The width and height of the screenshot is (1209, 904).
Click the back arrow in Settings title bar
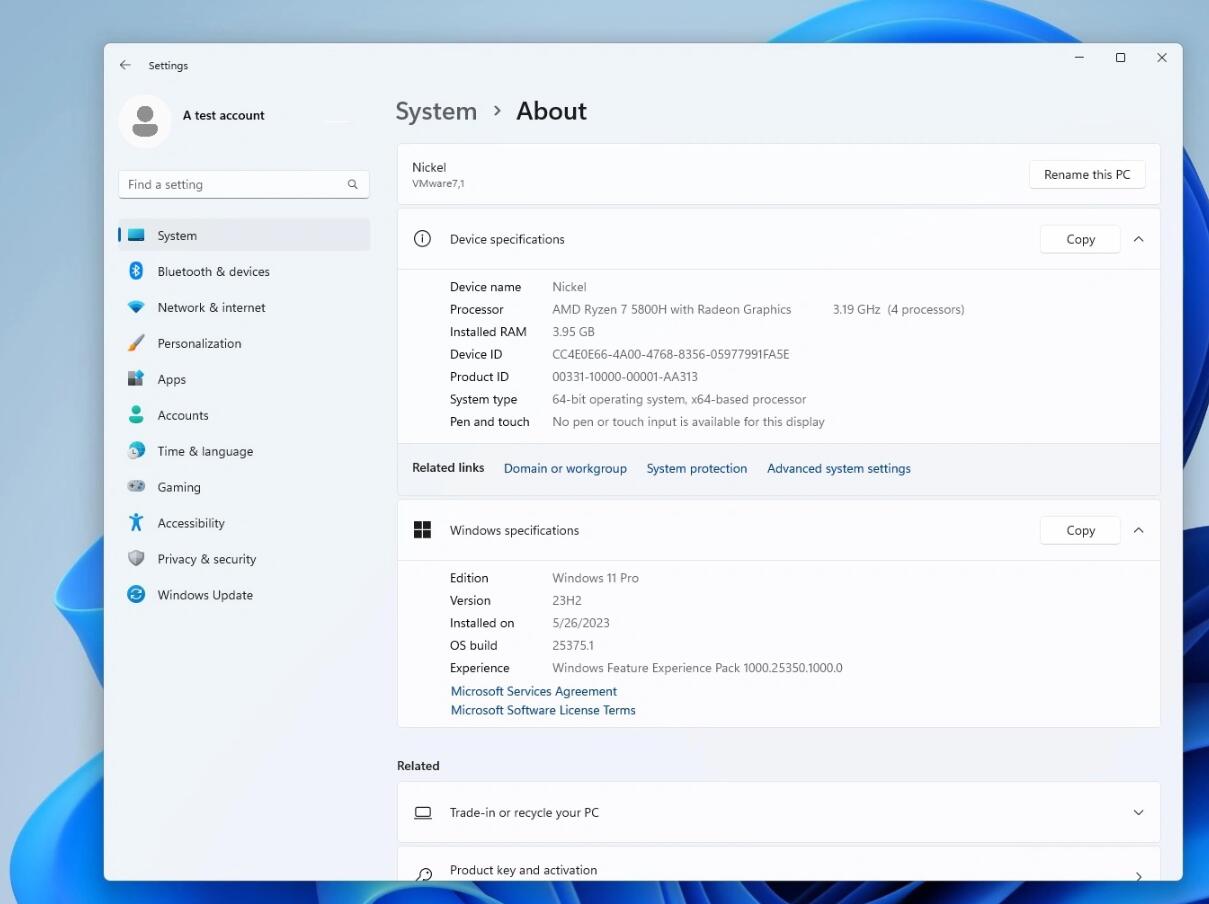point(125,65)
